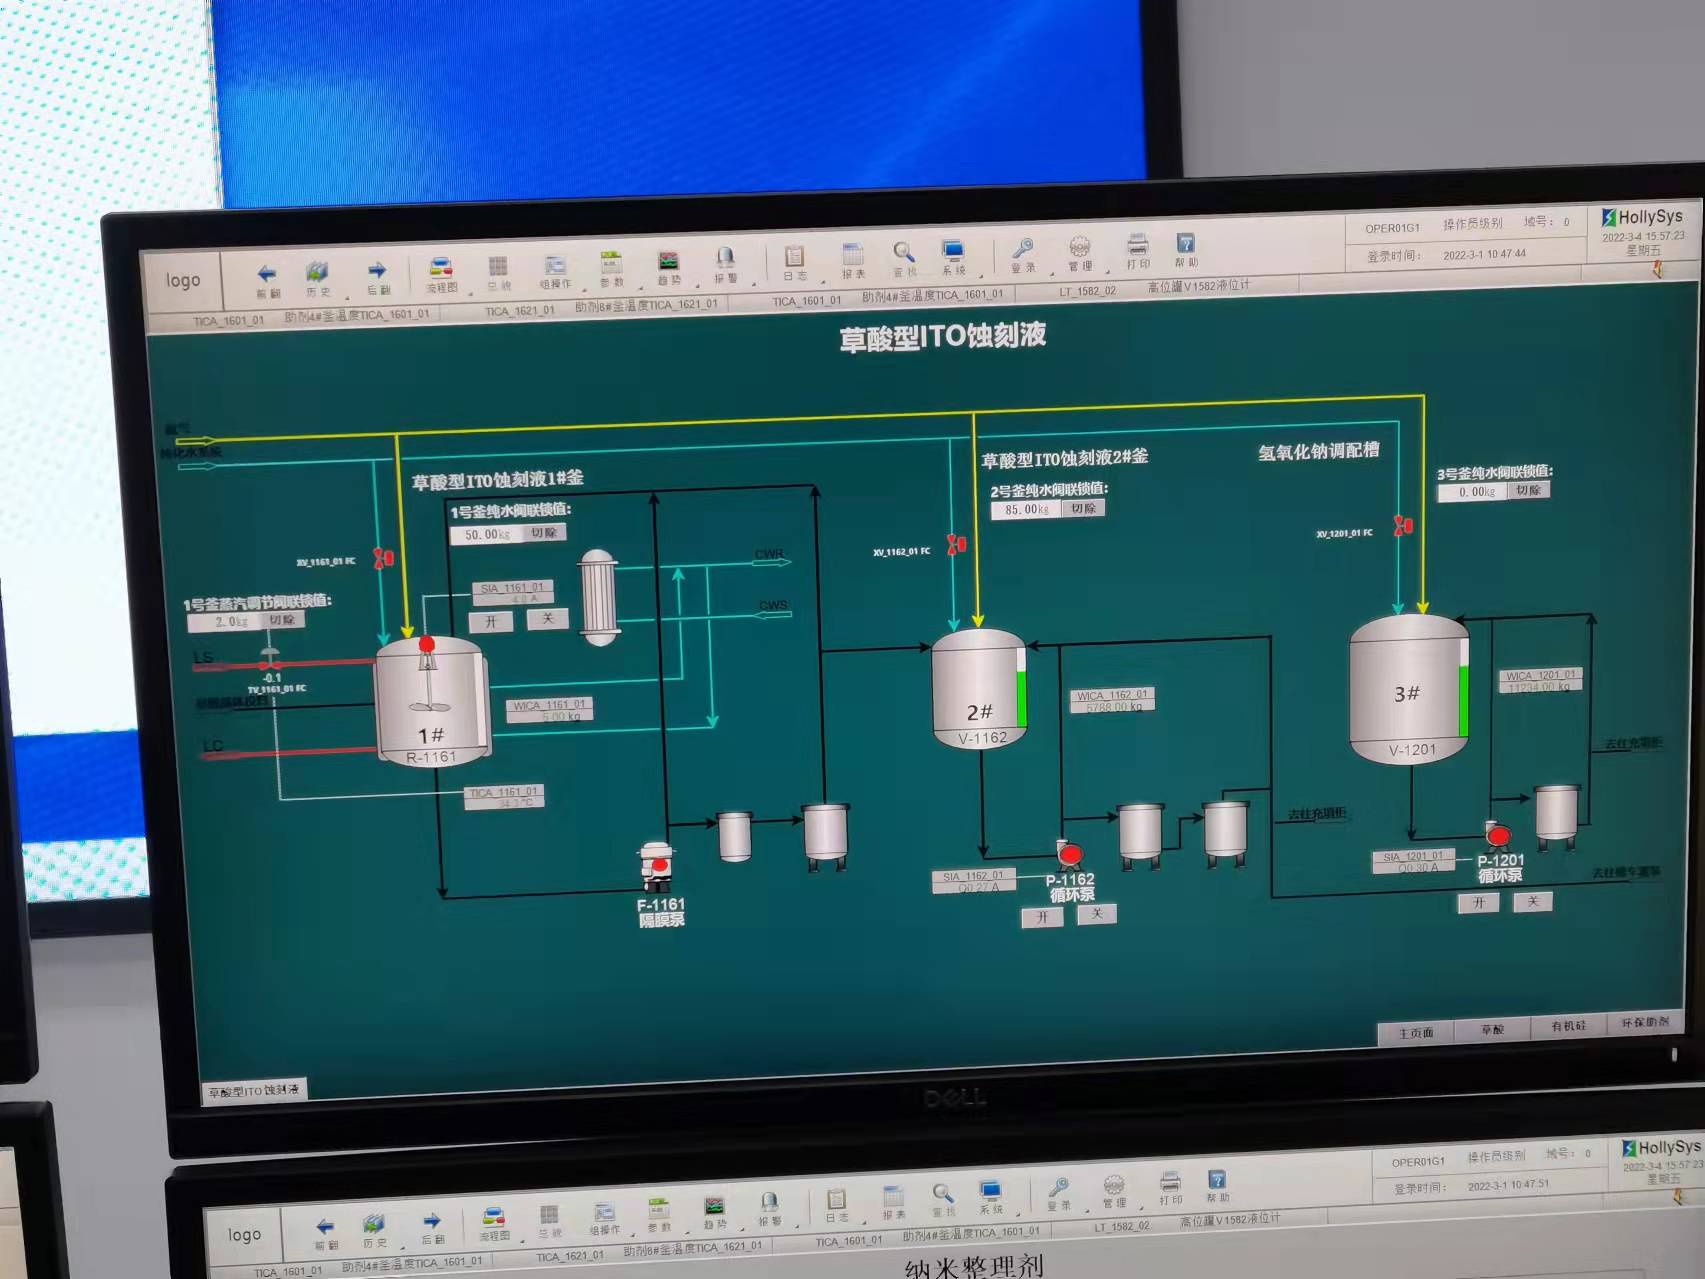
Task: Click 开 button below P-1162 pump
Action: point(1042,917)
